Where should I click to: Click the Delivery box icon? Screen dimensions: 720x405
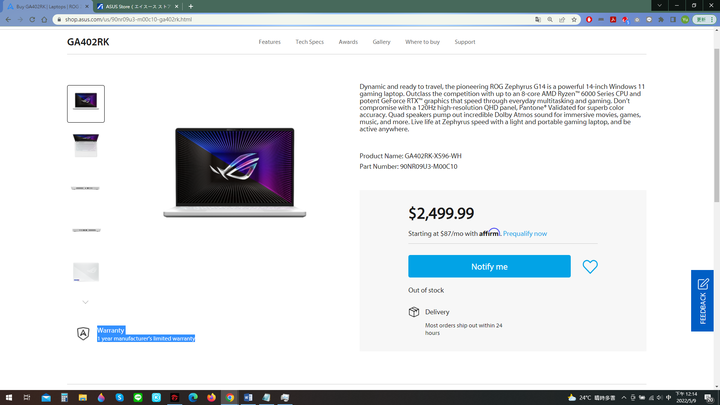click(414, 312)
